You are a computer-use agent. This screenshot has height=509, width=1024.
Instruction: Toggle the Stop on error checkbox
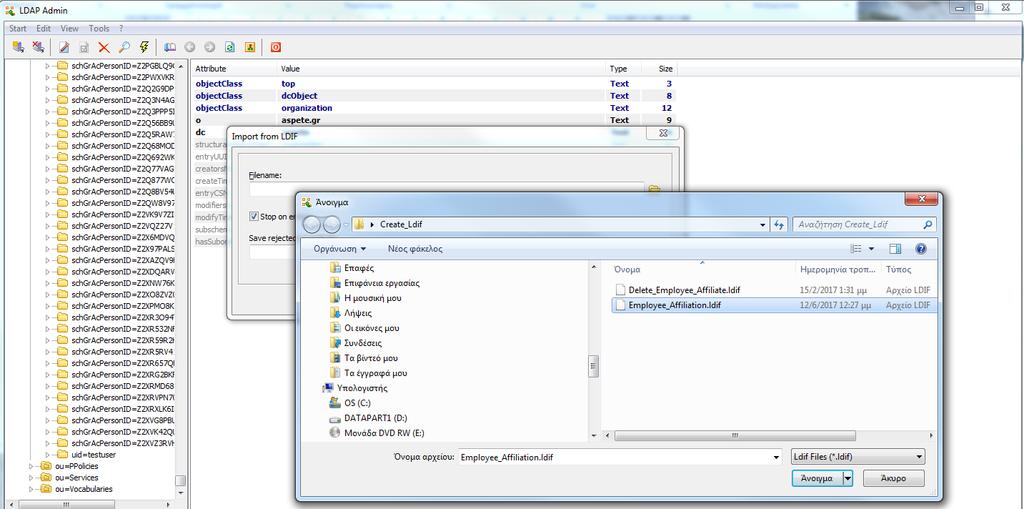pyautogui.click(x=254, y=216)
